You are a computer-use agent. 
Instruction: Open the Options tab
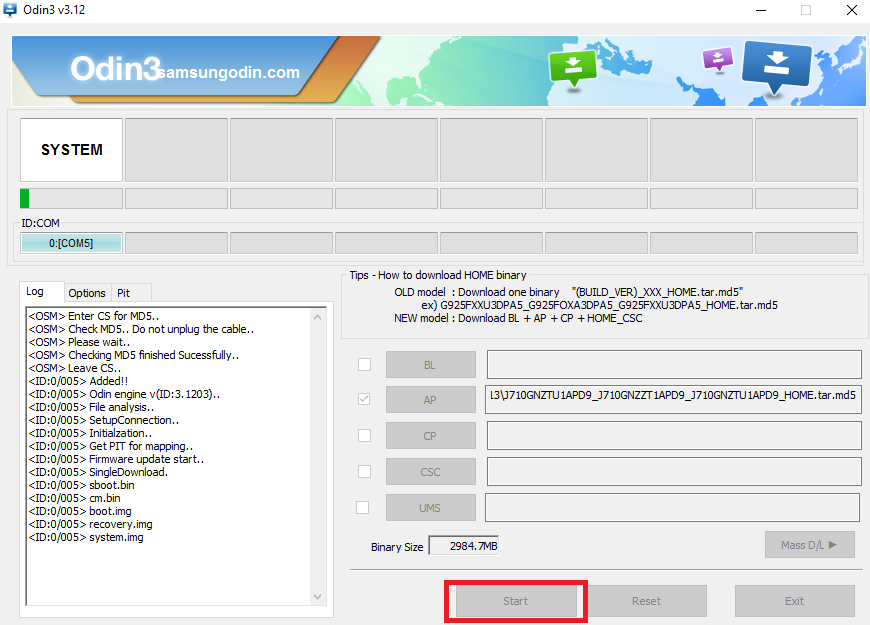(x=87, y=293)
